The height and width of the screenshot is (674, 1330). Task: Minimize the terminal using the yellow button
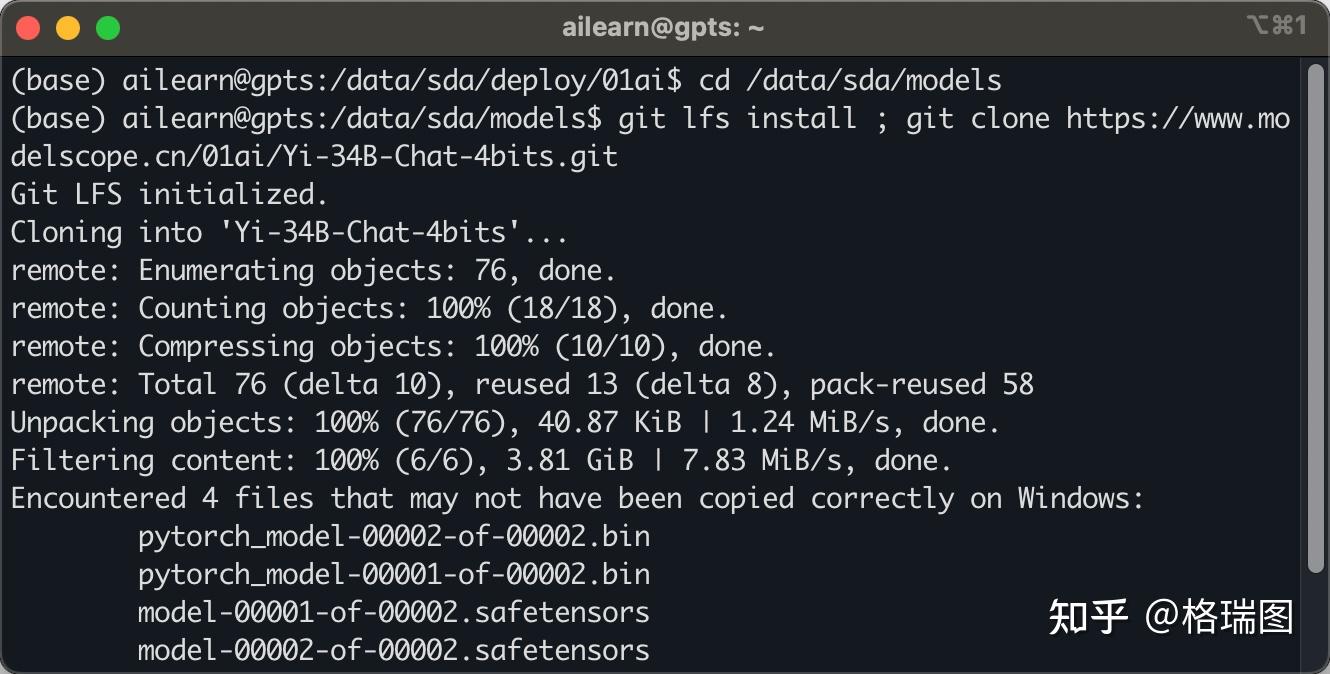[68, 28]
